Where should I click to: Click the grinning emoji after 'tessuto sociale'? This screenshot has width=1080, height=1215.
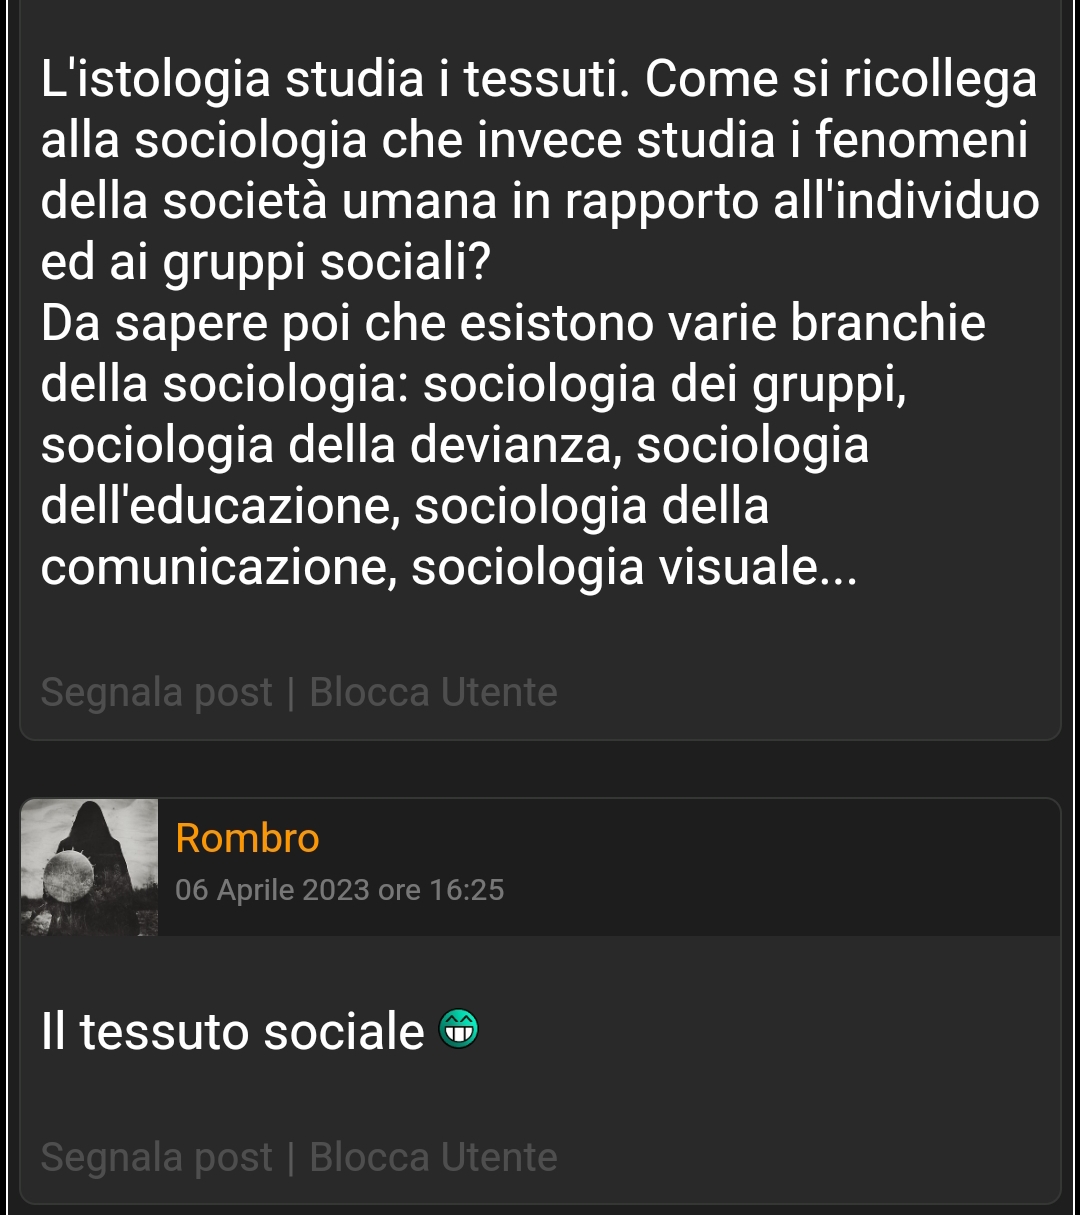pos(459,1029)
